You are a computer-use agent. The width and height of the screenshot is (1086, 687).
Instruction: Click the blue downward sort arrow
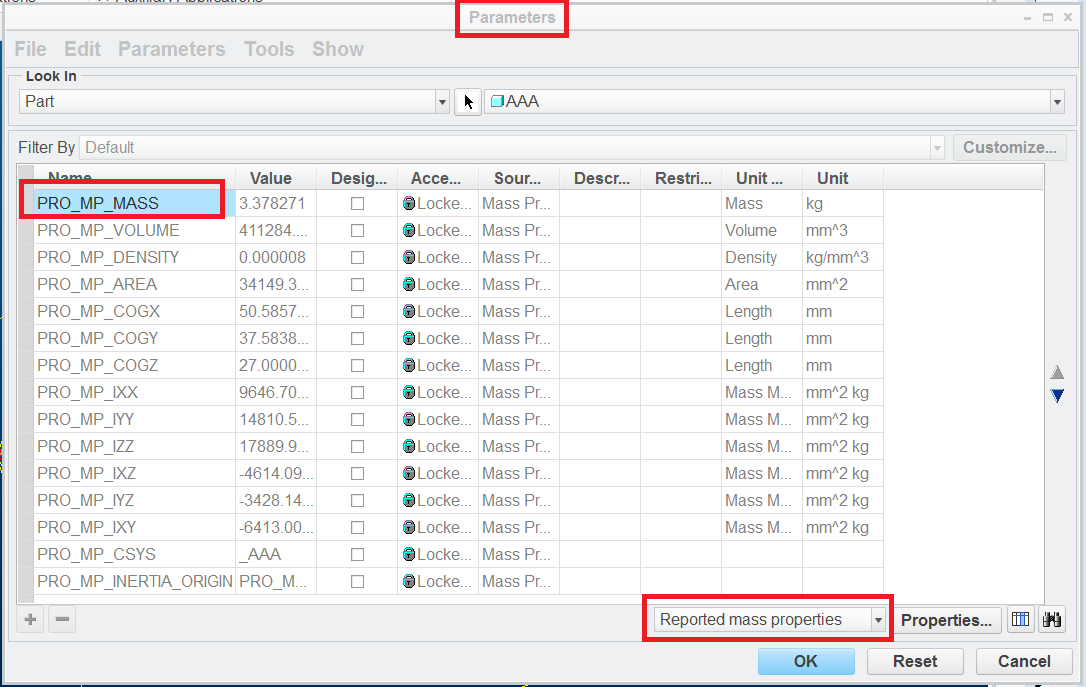[x=1058, y=396]
